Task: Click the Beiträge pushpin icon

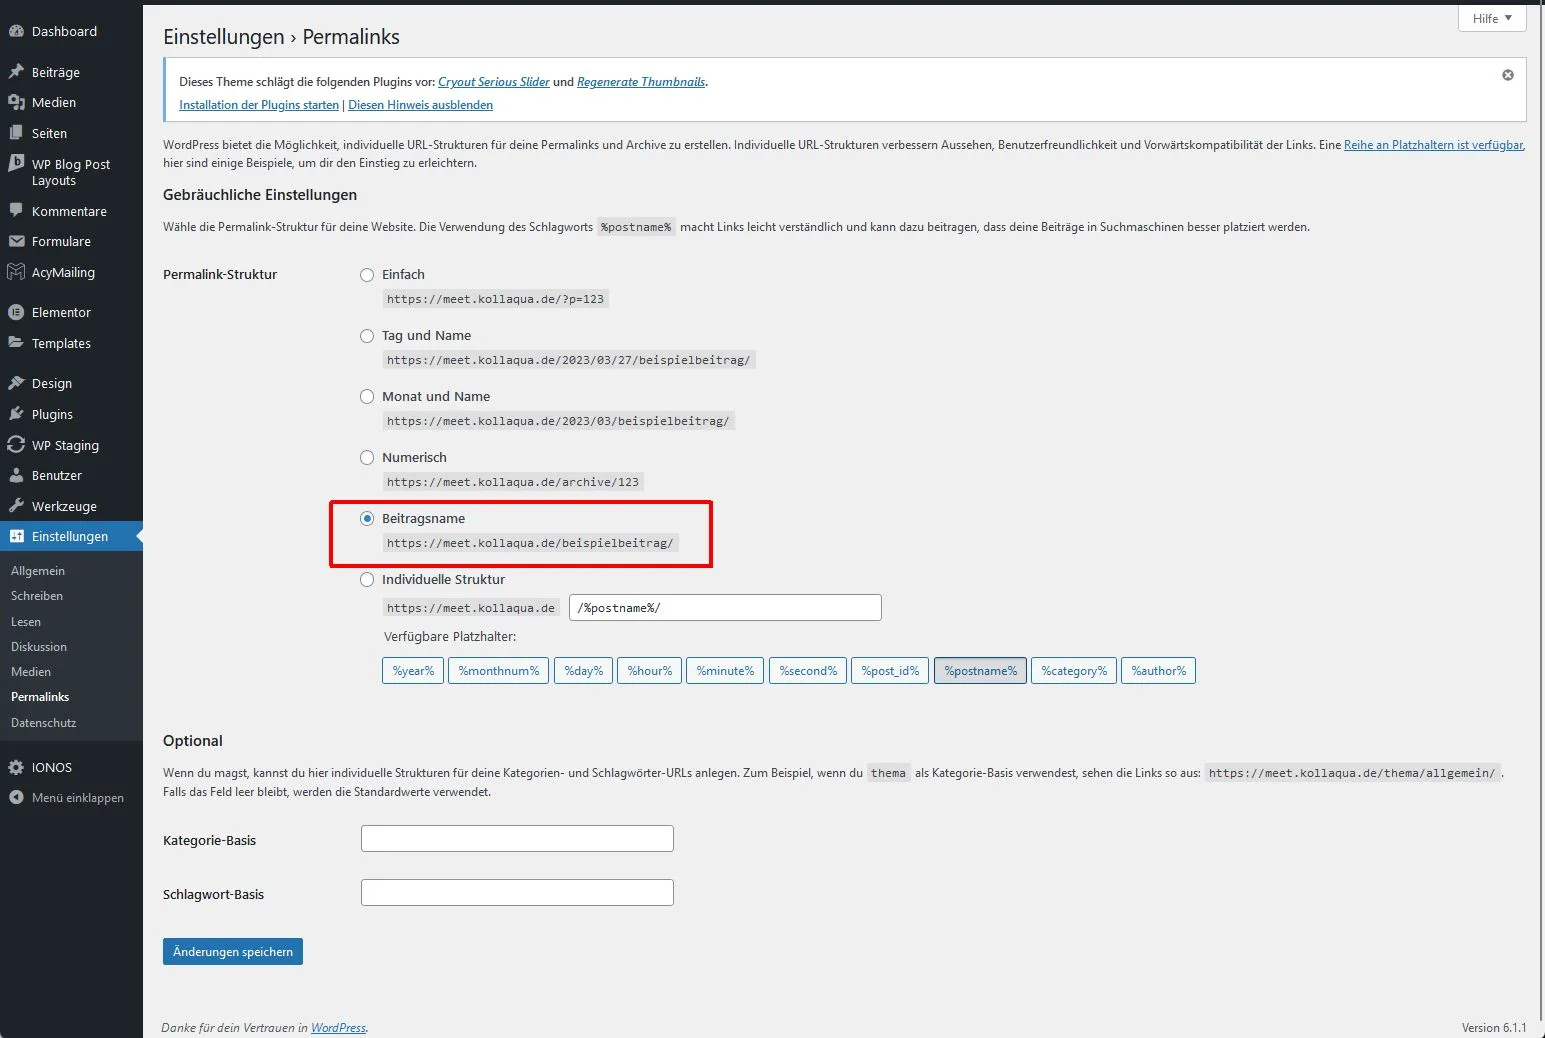Action: (x=16, y=72)
